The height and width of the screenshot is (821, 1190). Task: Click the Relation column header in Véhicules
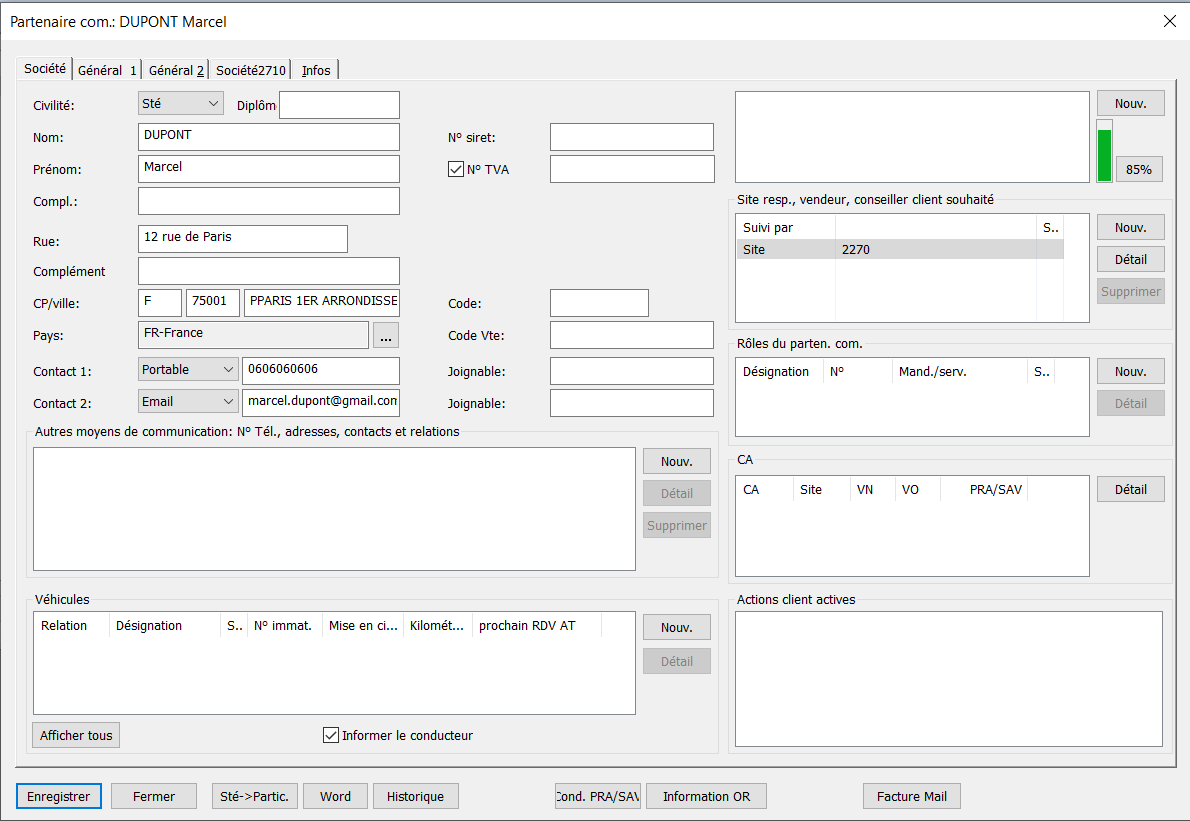72,626
